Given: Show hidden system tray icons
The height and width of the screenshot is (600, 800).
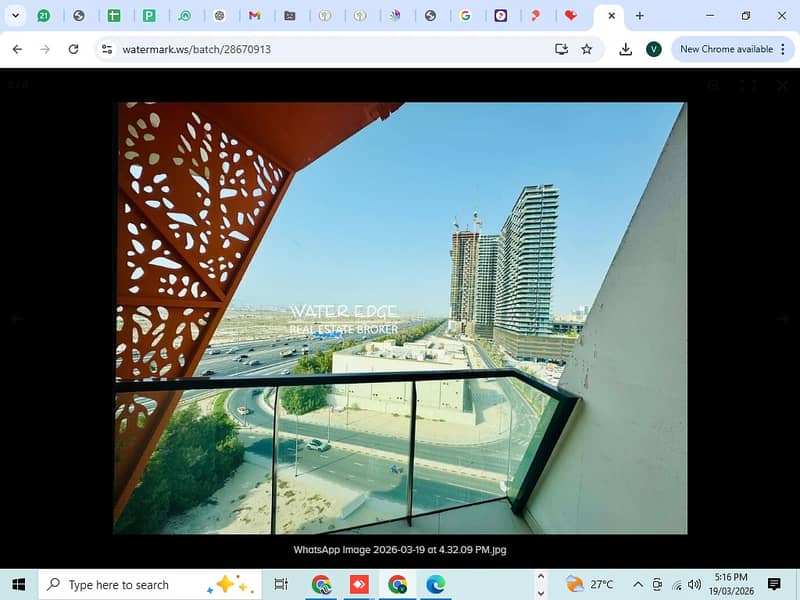Looking at the screenshot, I should point(637,584).
